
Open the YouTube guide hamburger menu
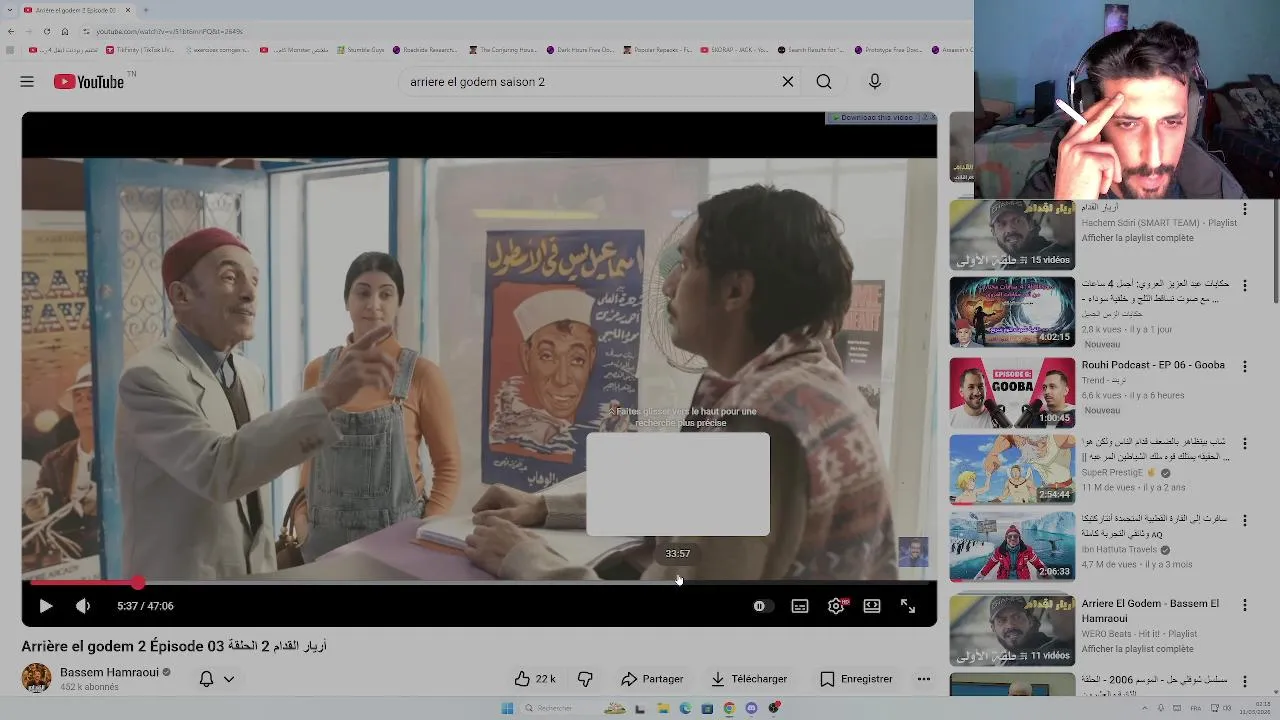click(x=27, y=82)
